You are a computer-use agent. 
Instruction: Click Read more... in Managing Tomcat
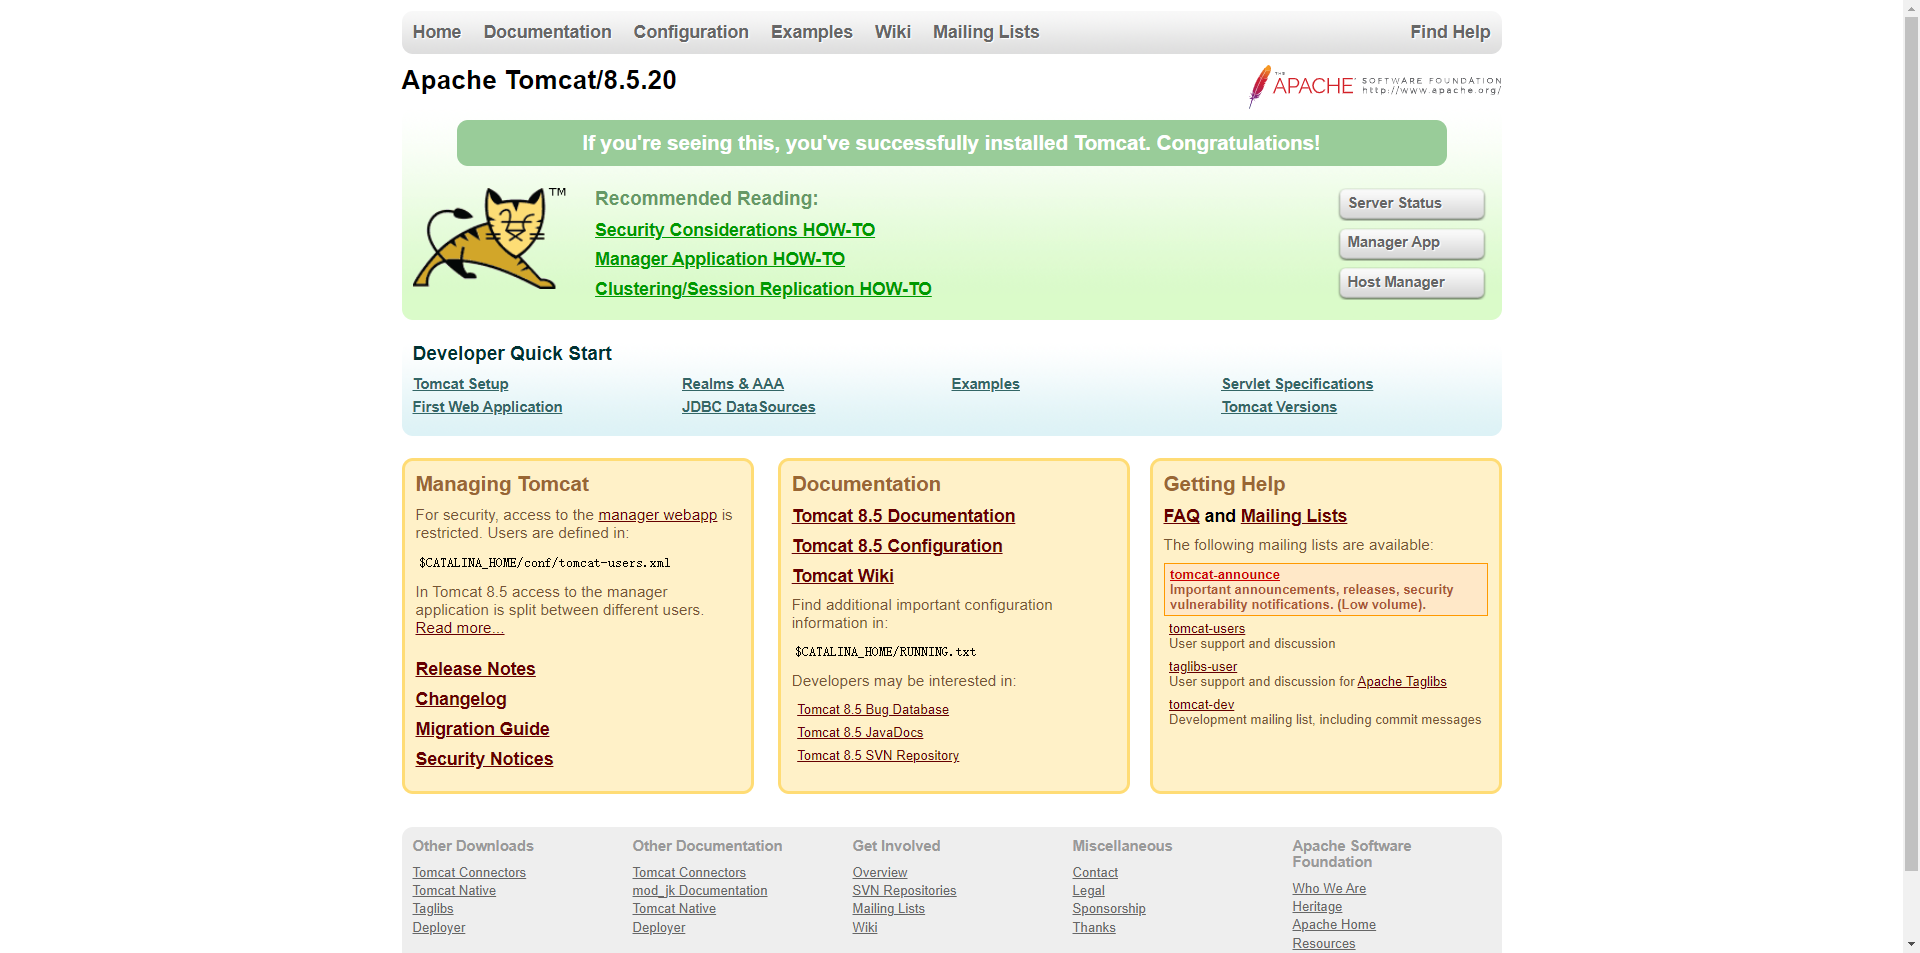click(459, 628)
